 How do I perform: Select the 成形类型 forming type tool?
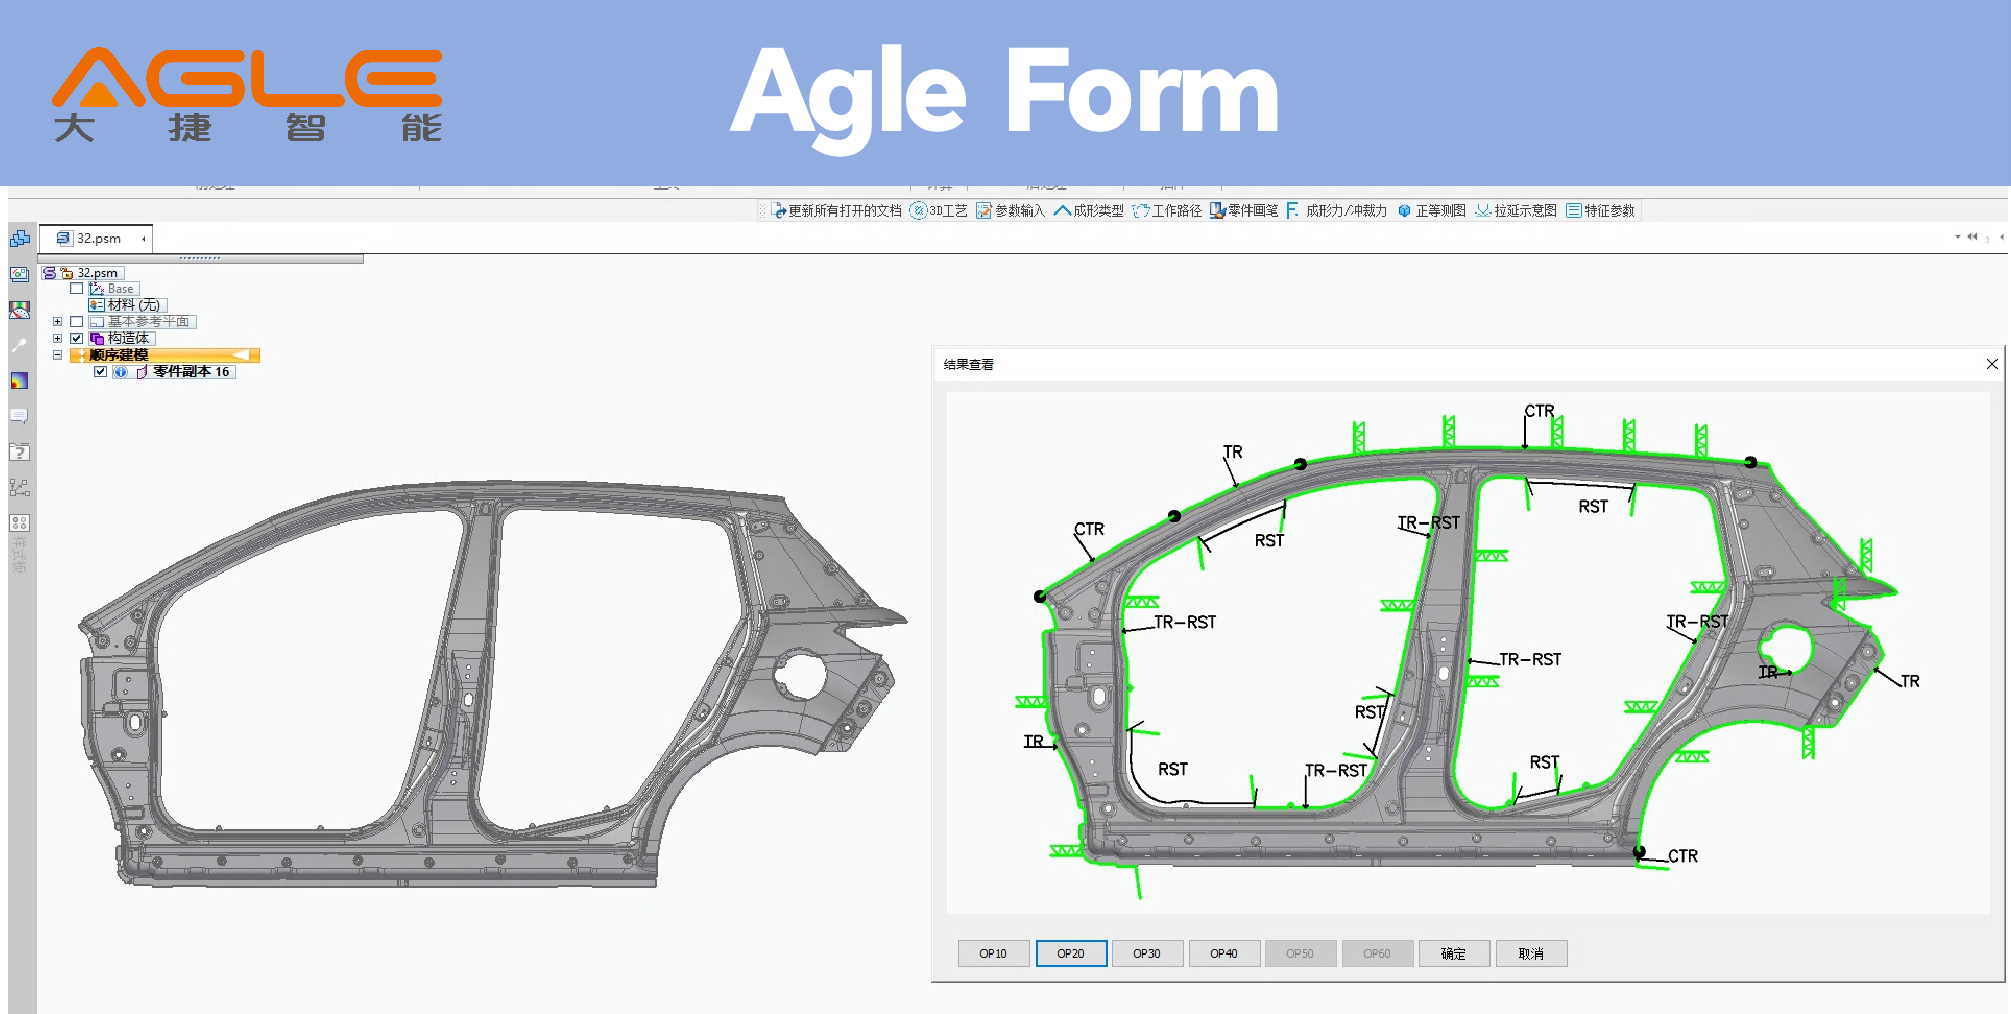1088,211
